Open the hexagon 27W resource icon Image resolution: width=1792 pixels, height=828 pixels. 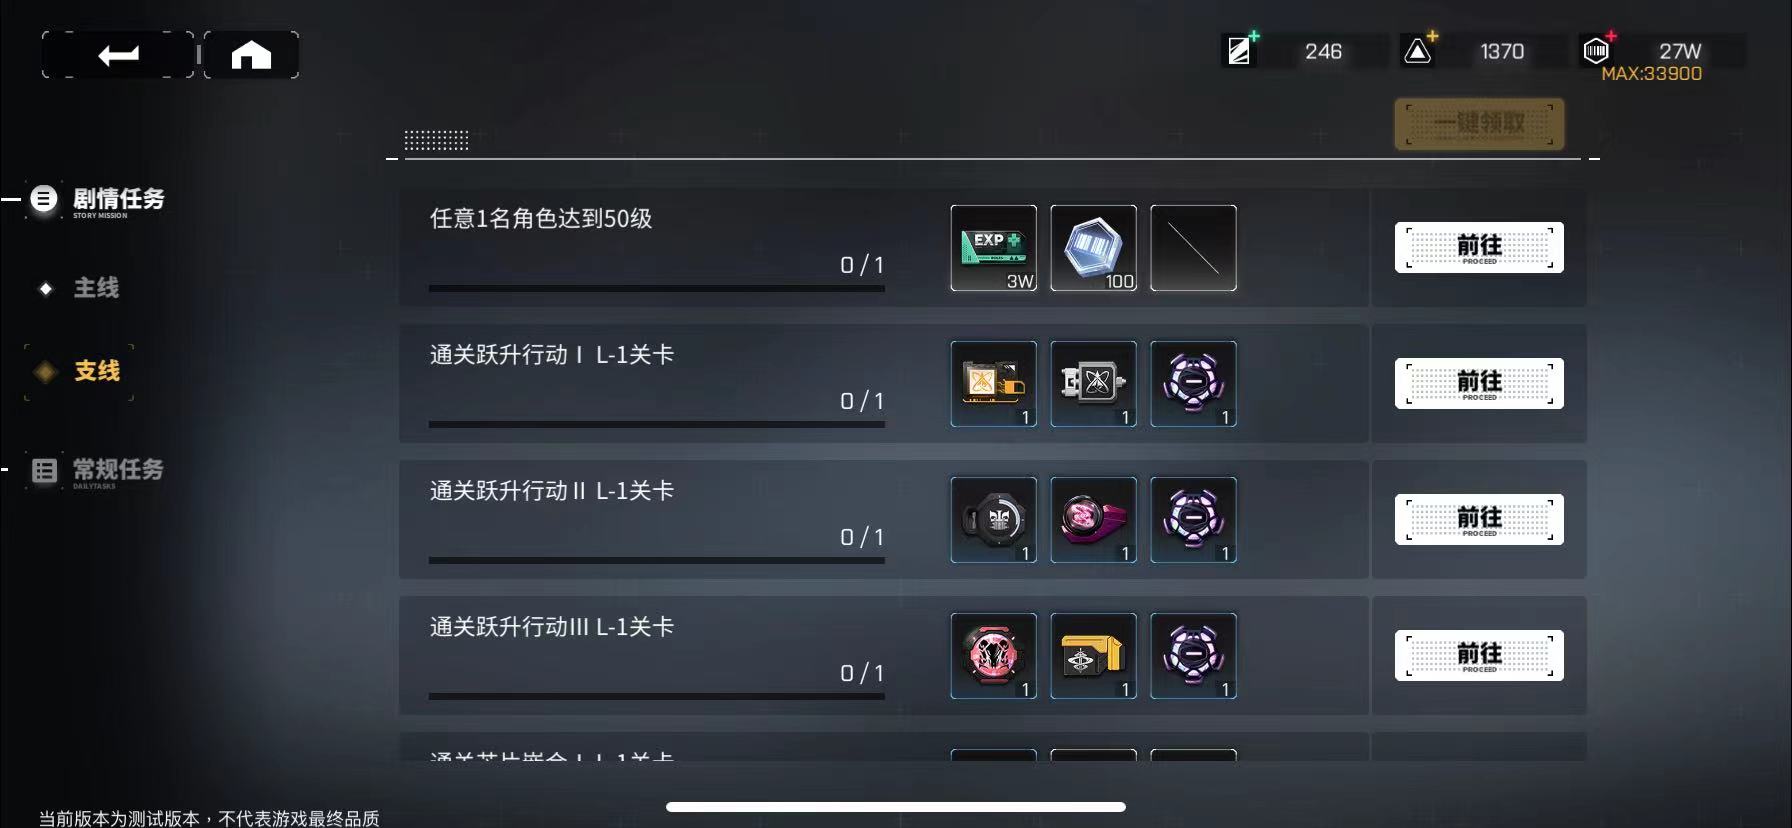click(1597, 50)
